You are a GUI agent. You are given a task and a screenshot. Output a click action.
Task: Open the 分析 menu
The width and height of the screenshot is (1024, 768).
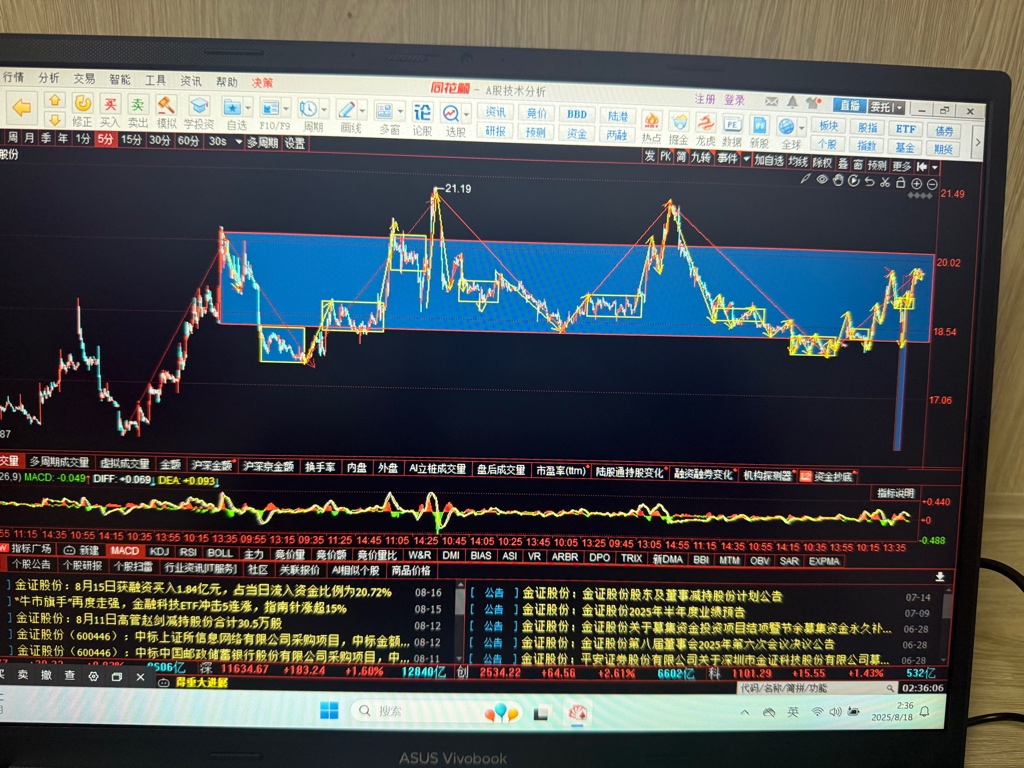48,78
